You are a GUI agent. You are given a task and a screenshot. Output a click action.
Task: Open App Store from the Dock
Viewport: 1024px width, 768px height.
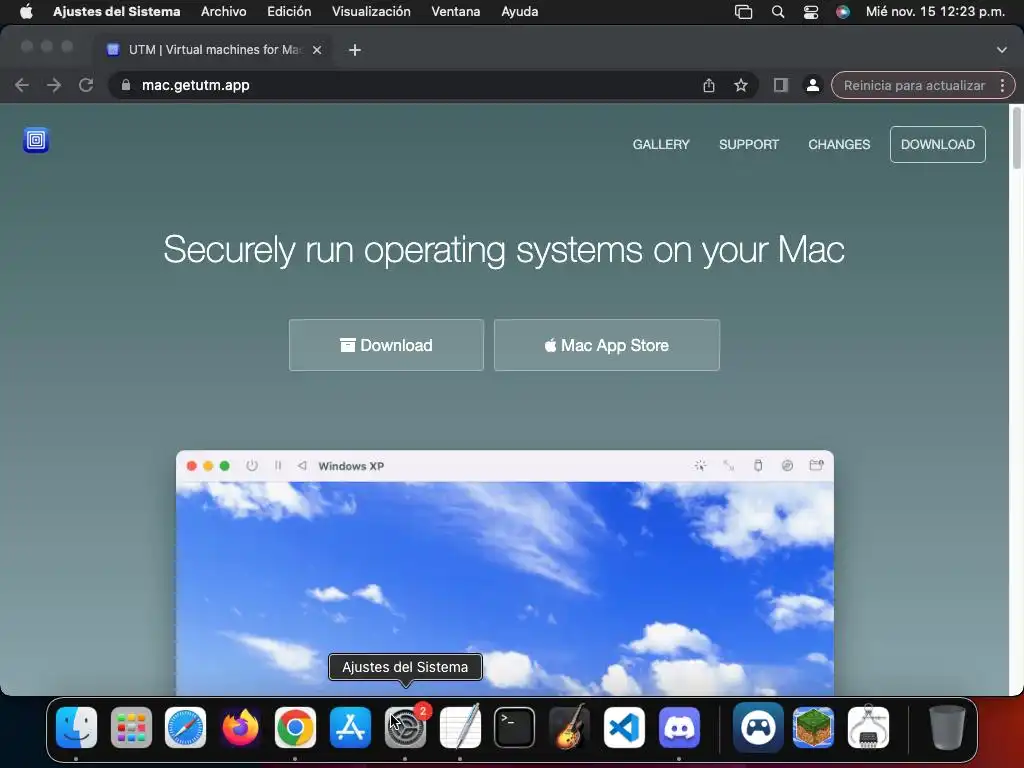350,727
